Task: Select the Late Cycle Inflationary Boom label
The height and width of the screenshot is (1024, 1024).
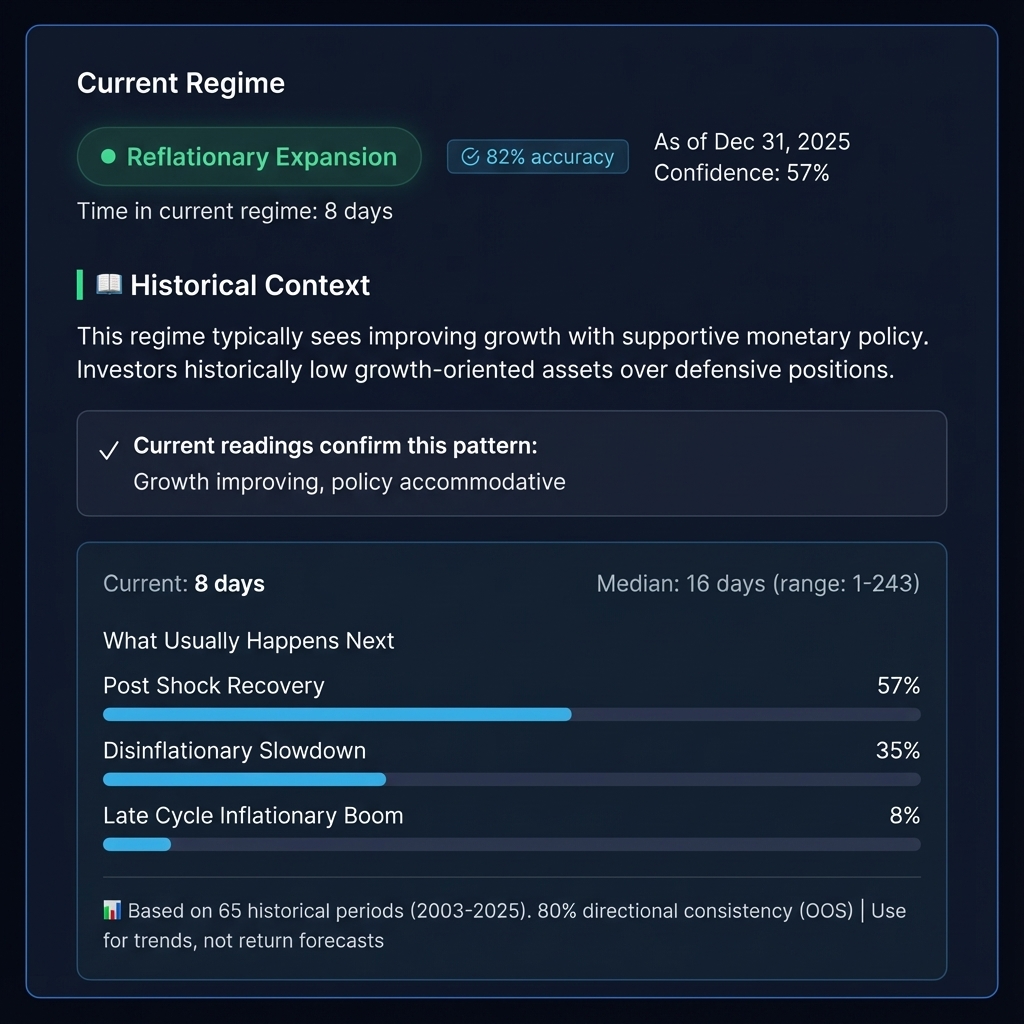Action: (253, 816)
